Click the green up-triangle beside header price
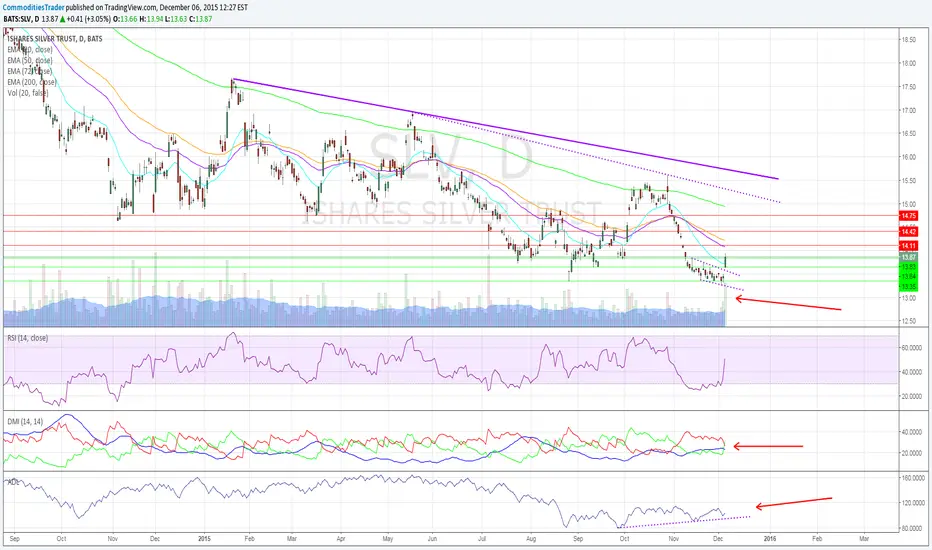Screen dimensions: 932x550 [x=64, y=19]
